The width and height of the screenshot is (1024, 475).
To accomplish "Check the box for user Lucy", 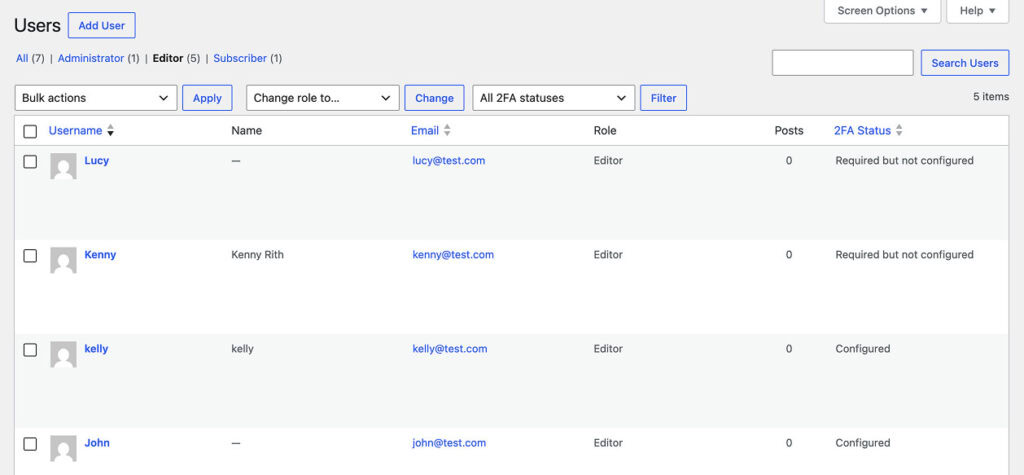I will [x=30, y=161].
